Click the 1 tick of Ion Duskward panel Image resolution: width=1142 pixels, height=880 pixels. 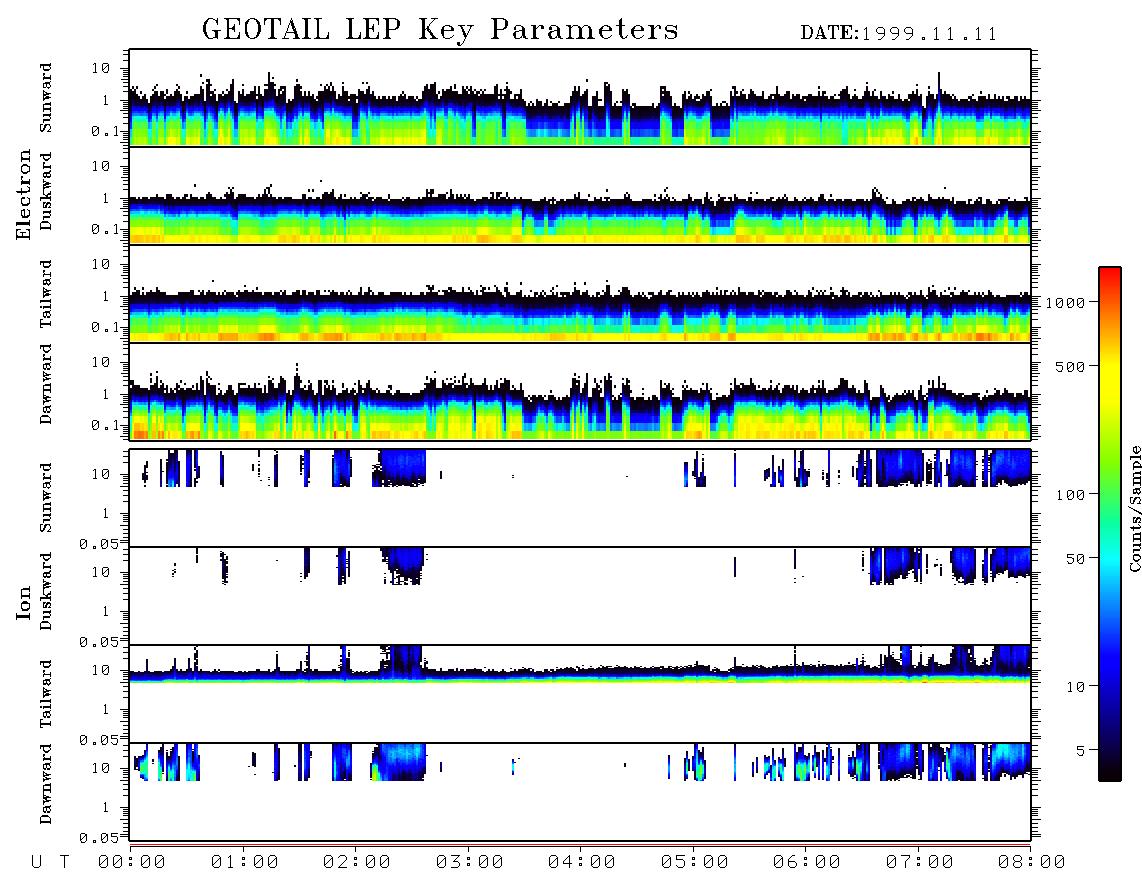(x=106, y=611)
